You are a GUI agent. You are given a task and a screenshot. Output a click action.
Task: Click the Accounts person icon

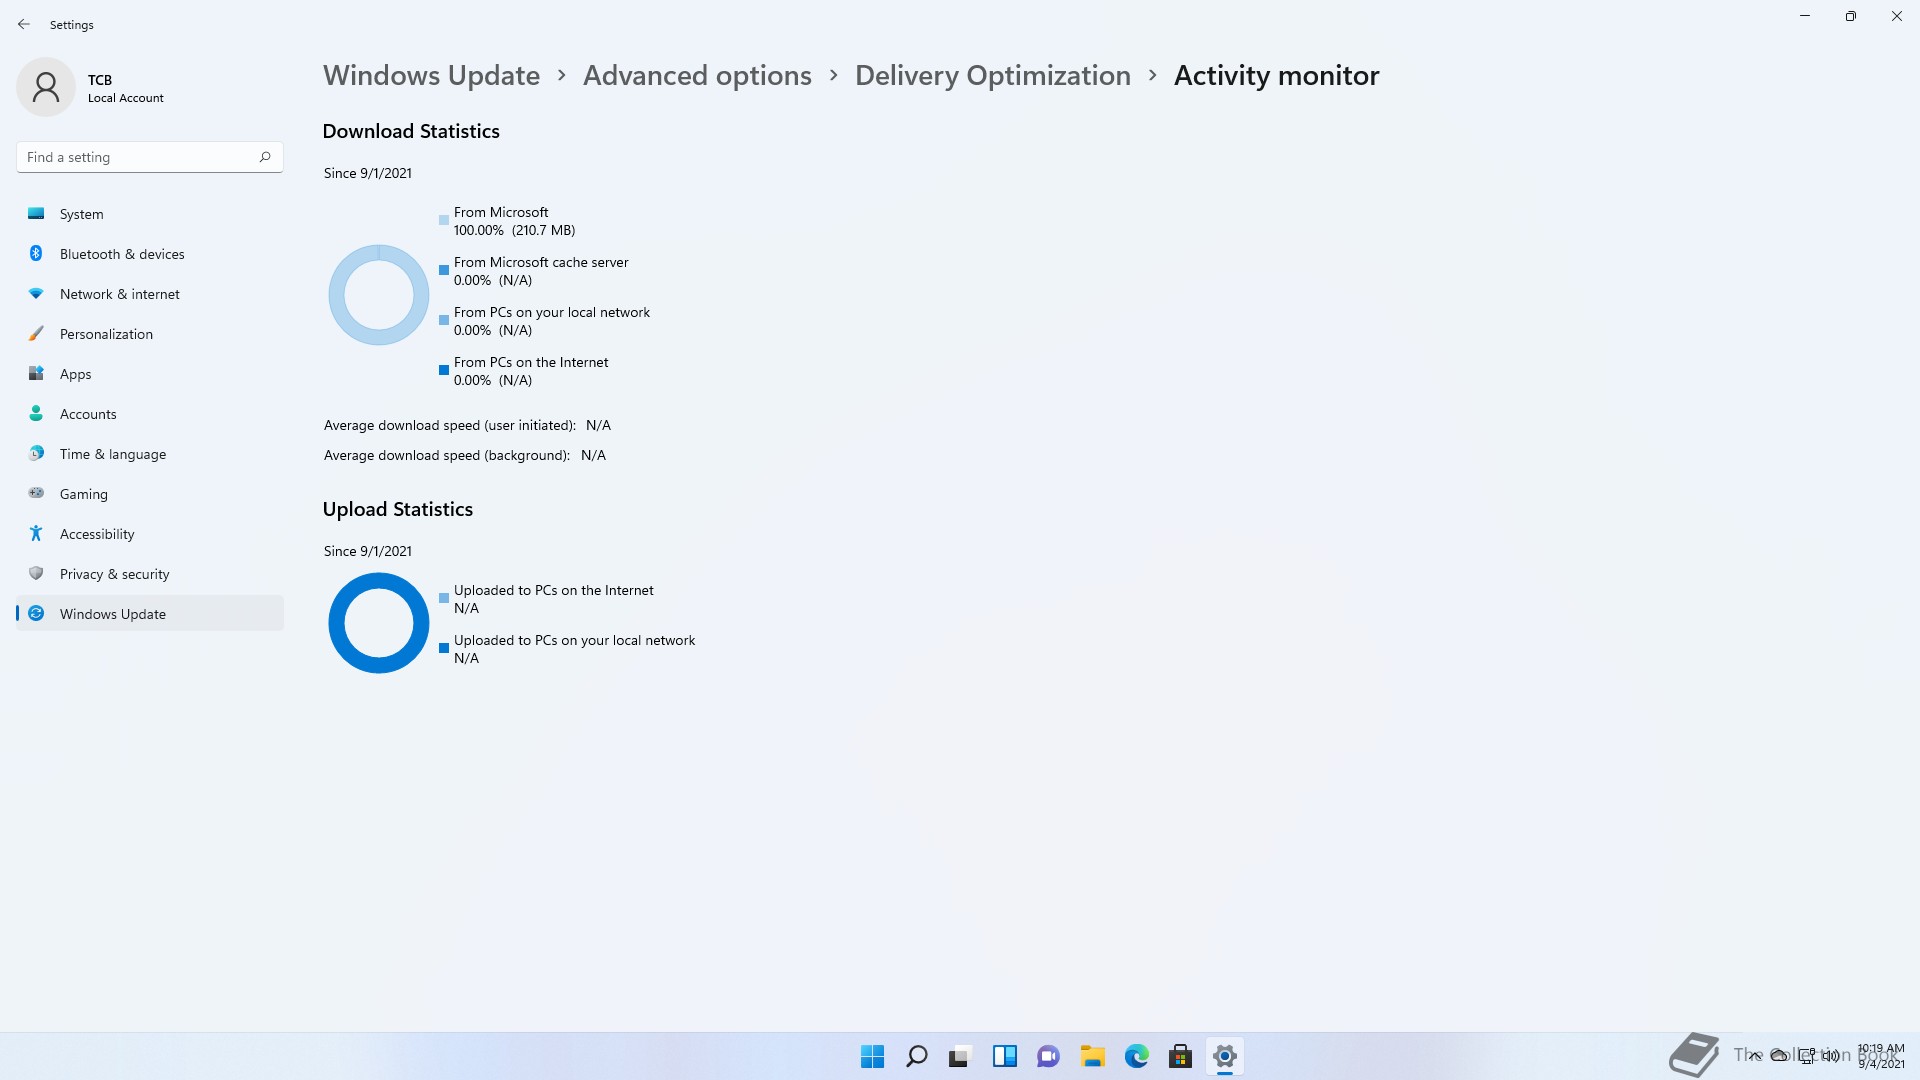point(36,413)
